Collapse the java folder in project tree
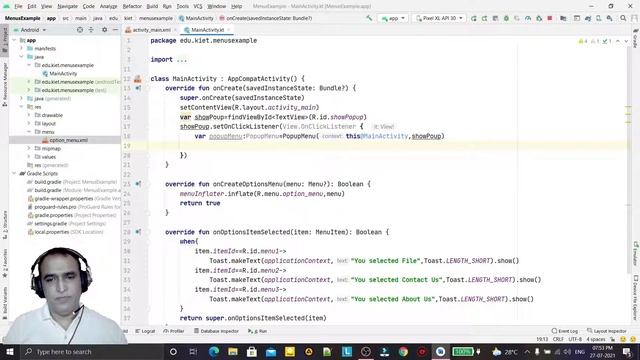640x360 pixels. (22, 57)
